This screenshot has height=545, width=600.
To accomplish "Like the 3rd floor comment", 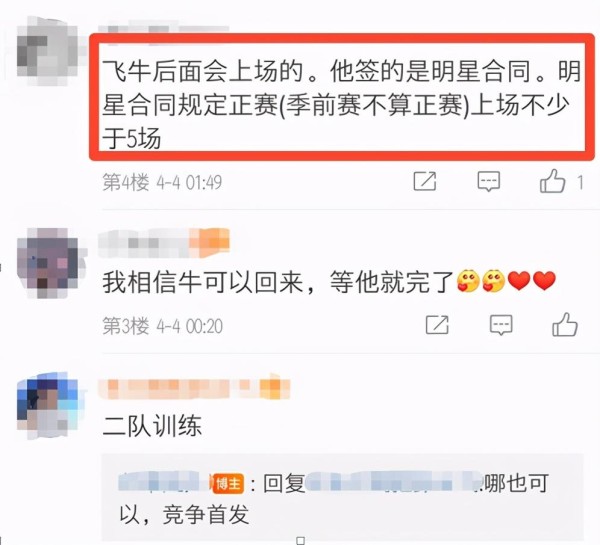I will click(564, 325).
